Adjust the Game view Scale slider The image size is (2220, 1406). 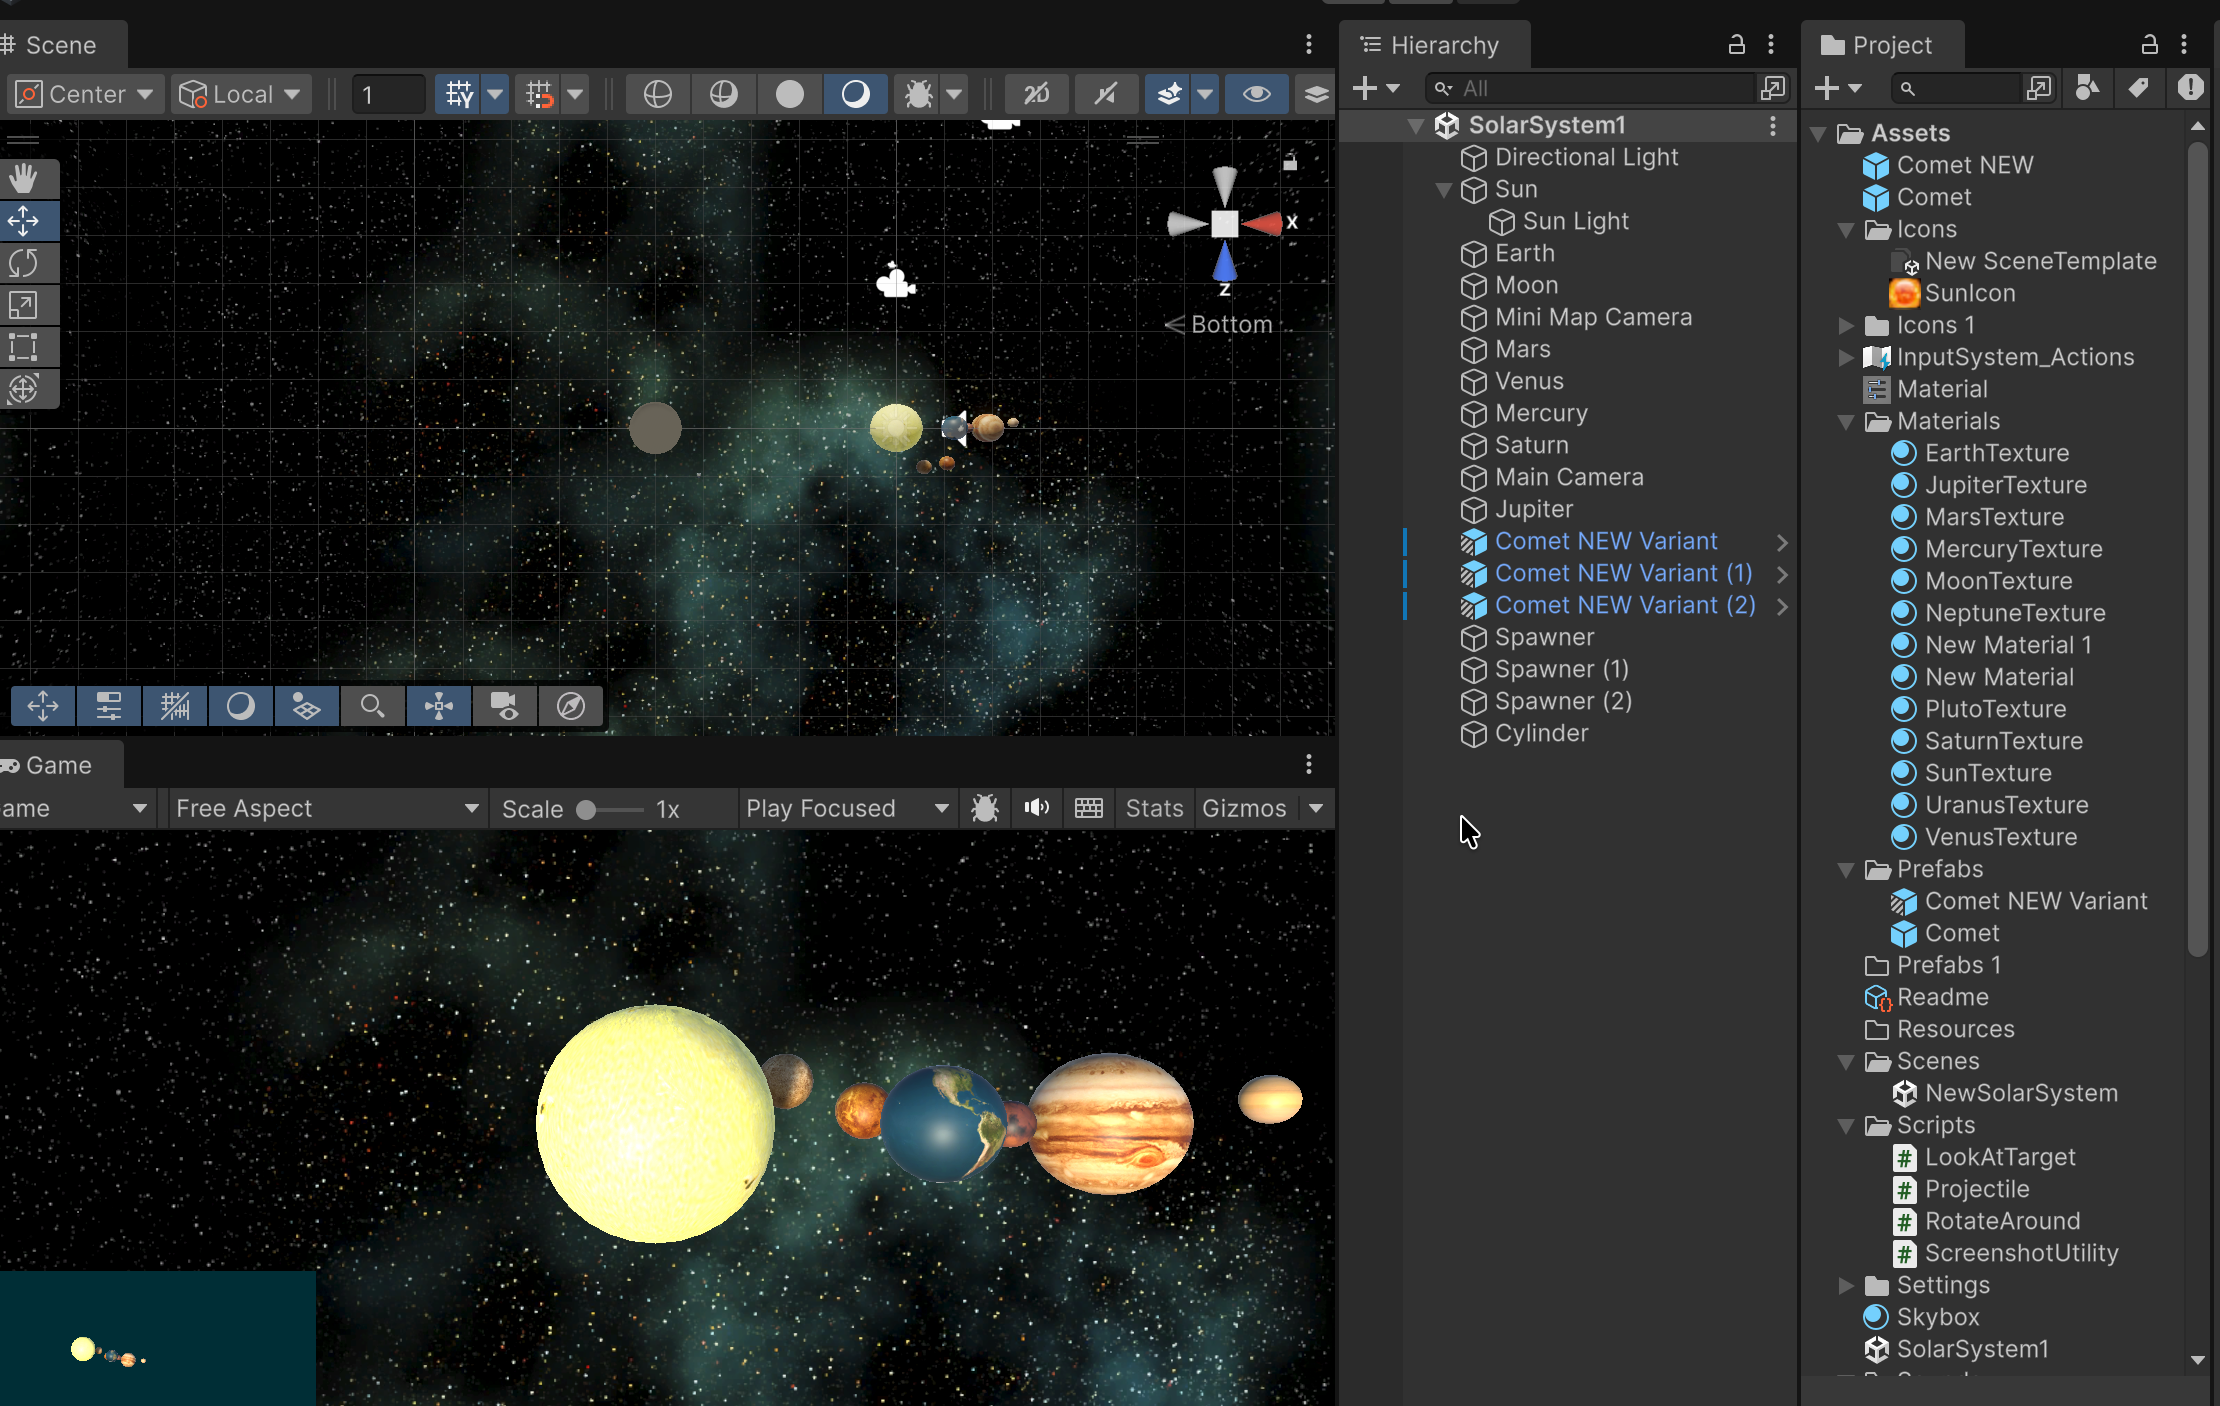[587, 810]
